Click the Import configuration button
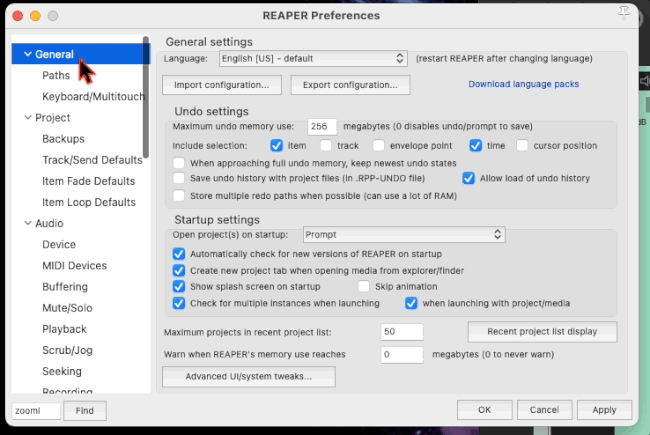This screenshot has width=650, height=435. click(222, 85)
